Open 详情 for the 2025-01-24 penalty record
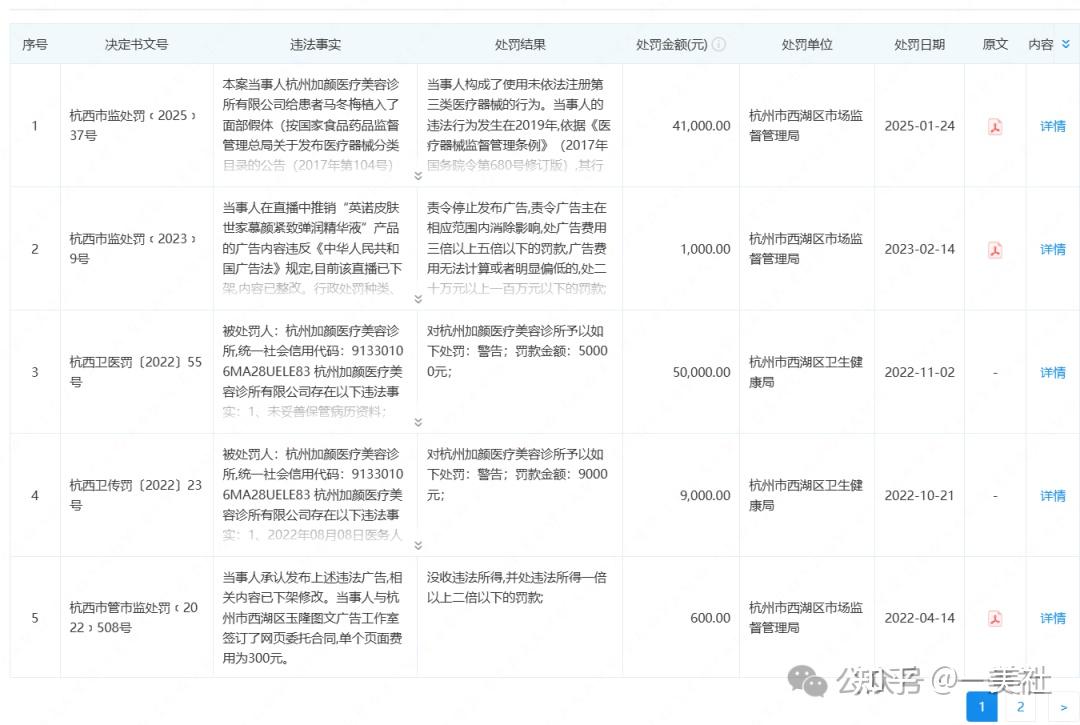 [1051, 126]
